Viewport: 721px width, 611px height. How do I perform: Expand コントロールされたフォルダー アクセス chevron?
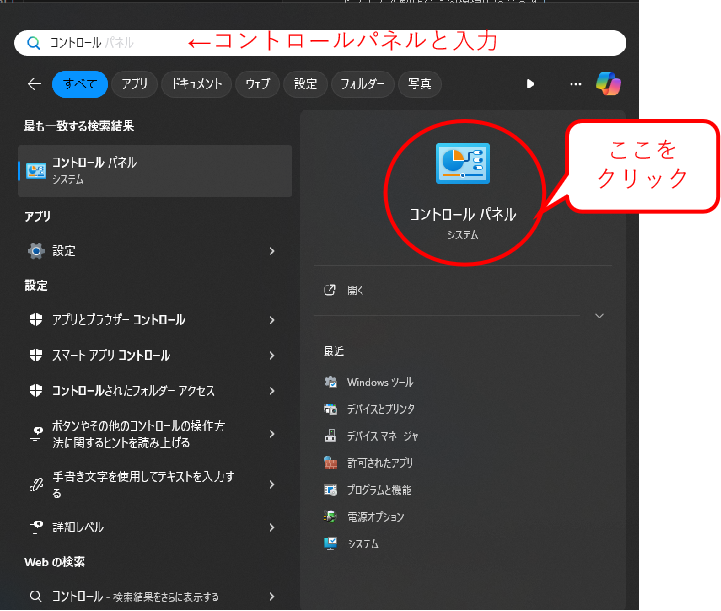272,391
